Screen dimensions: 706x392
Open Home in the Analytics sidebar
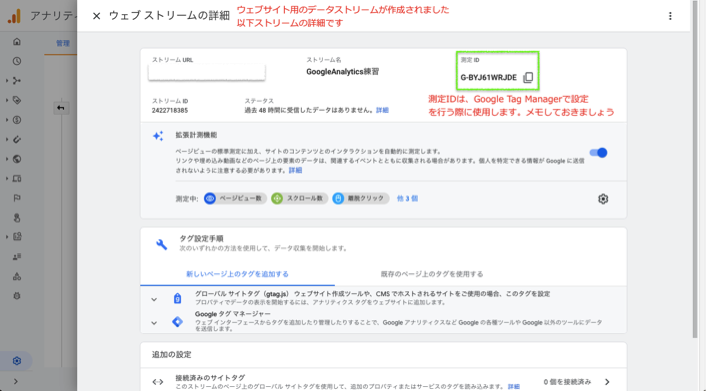(x=17, y=42)
